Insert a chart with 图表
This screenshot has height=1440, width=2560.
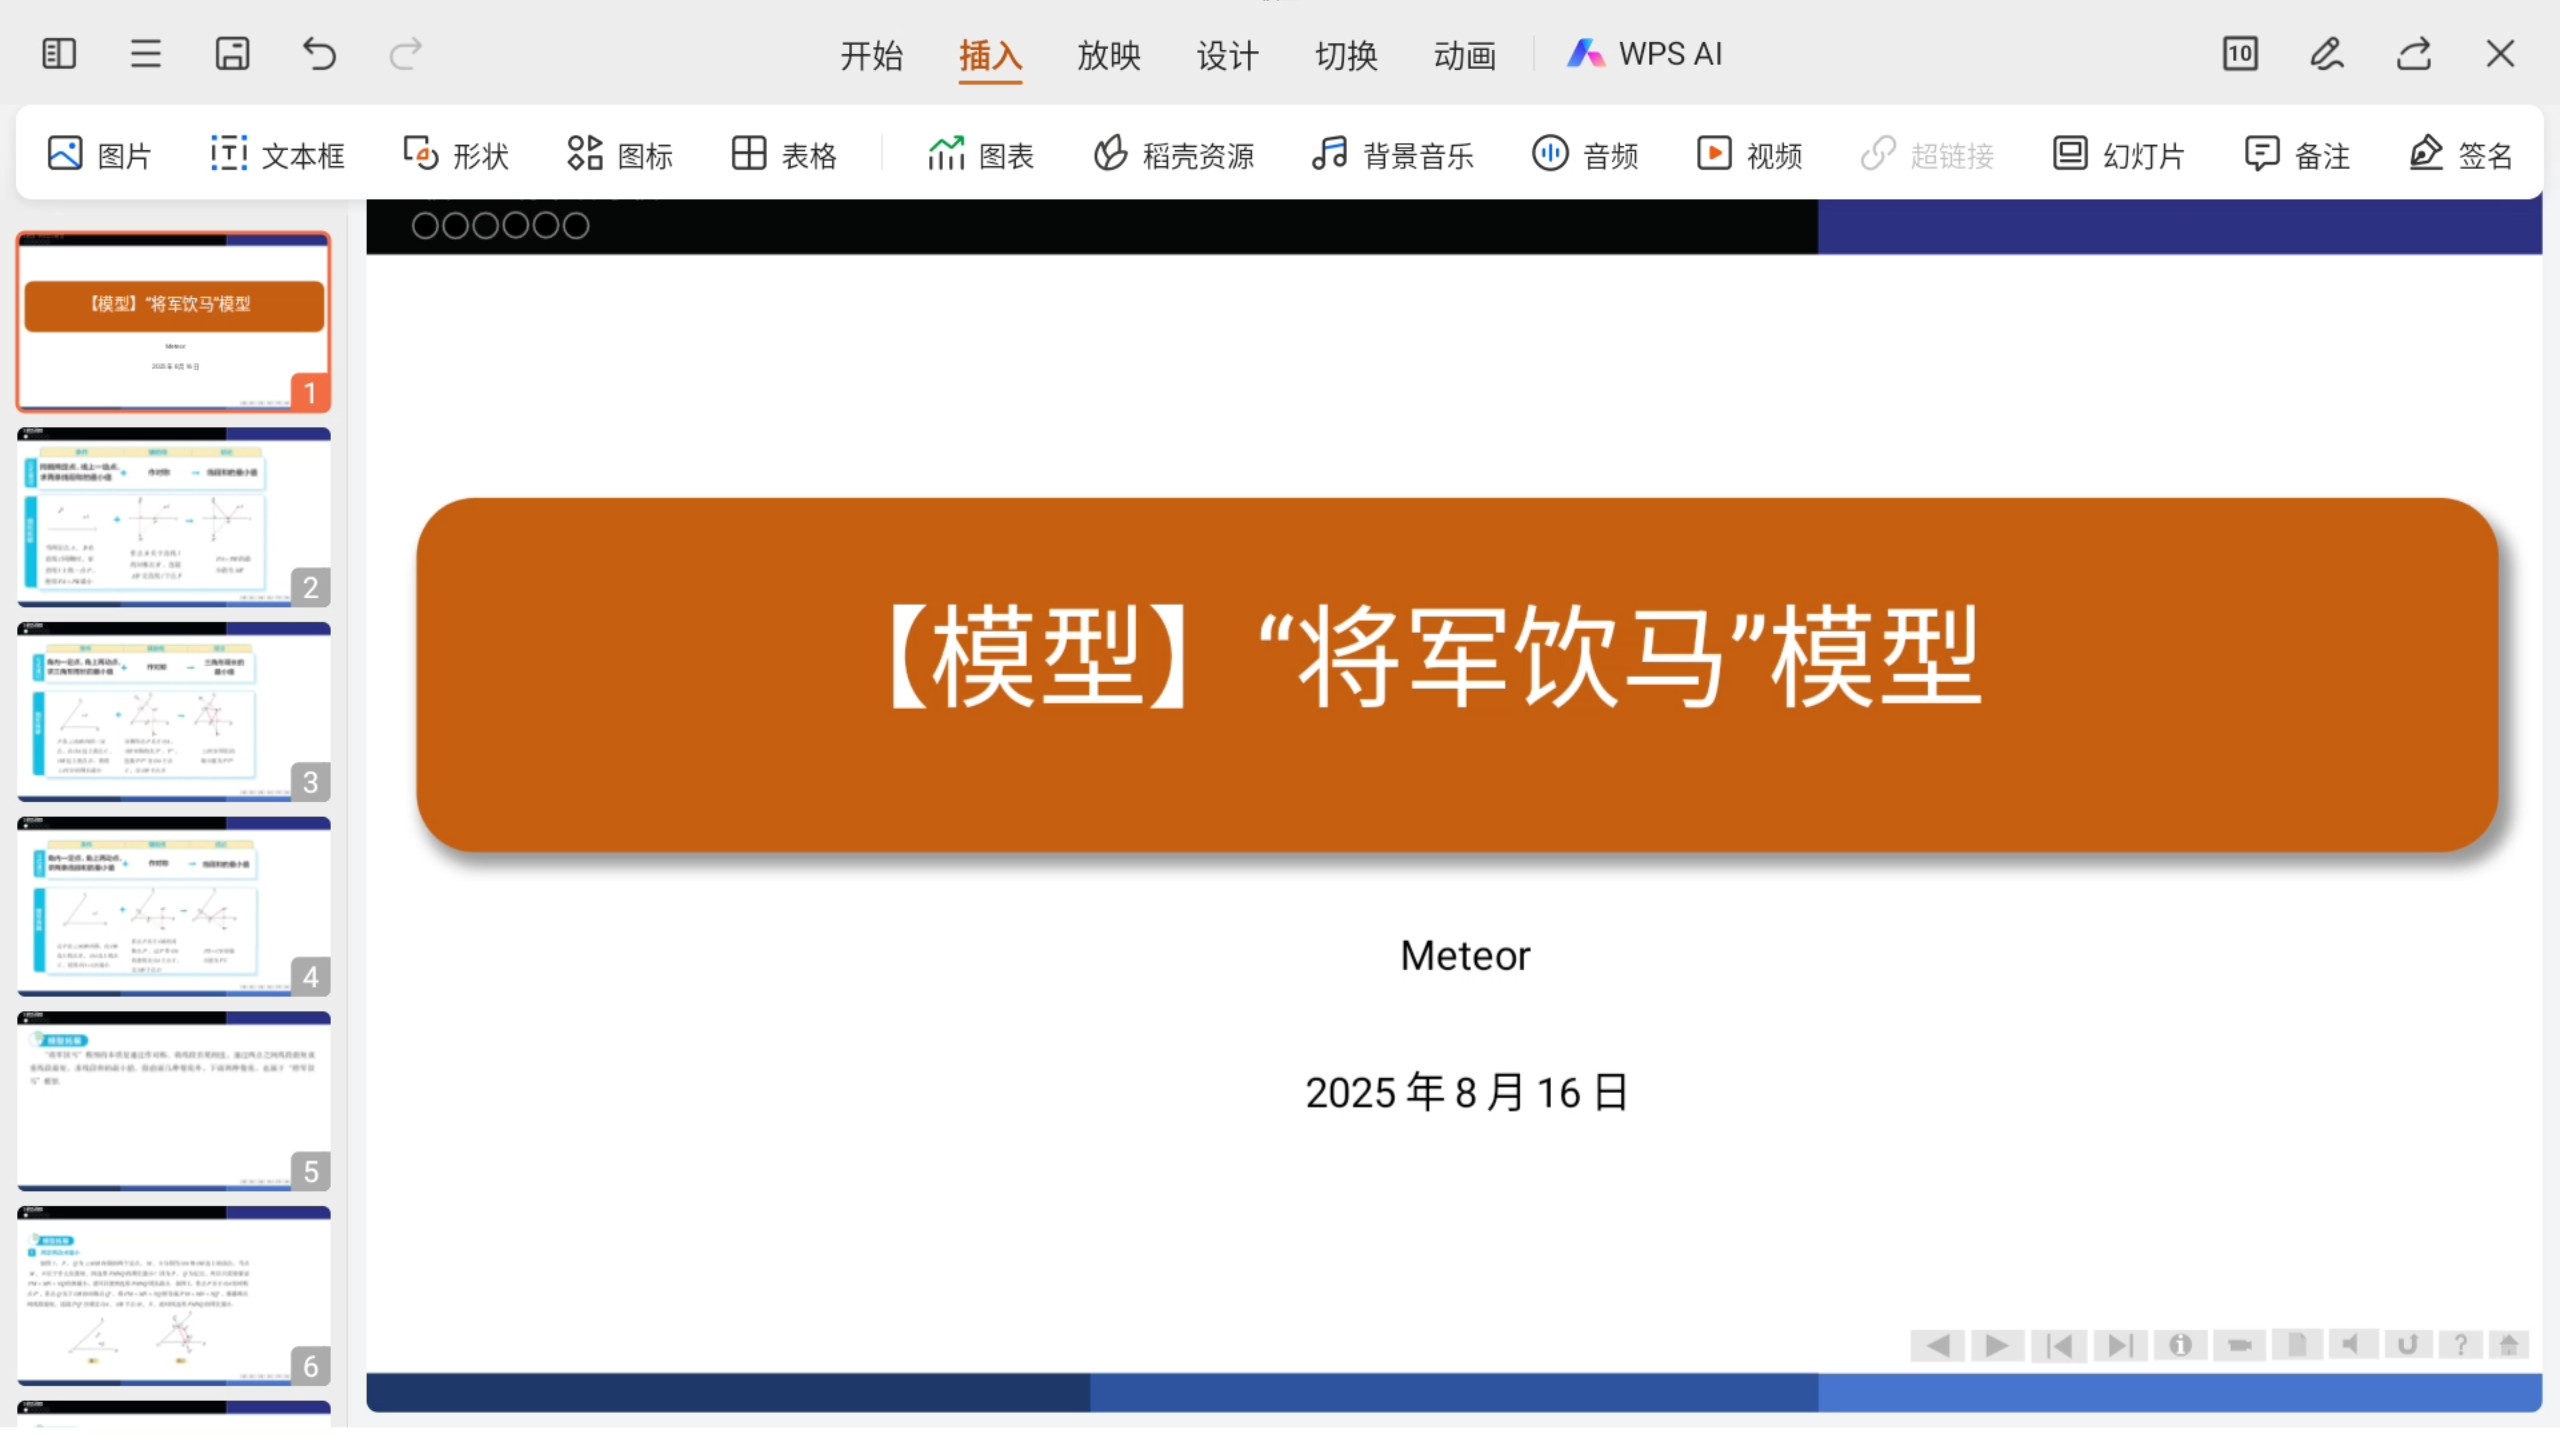tap(980, 155)
